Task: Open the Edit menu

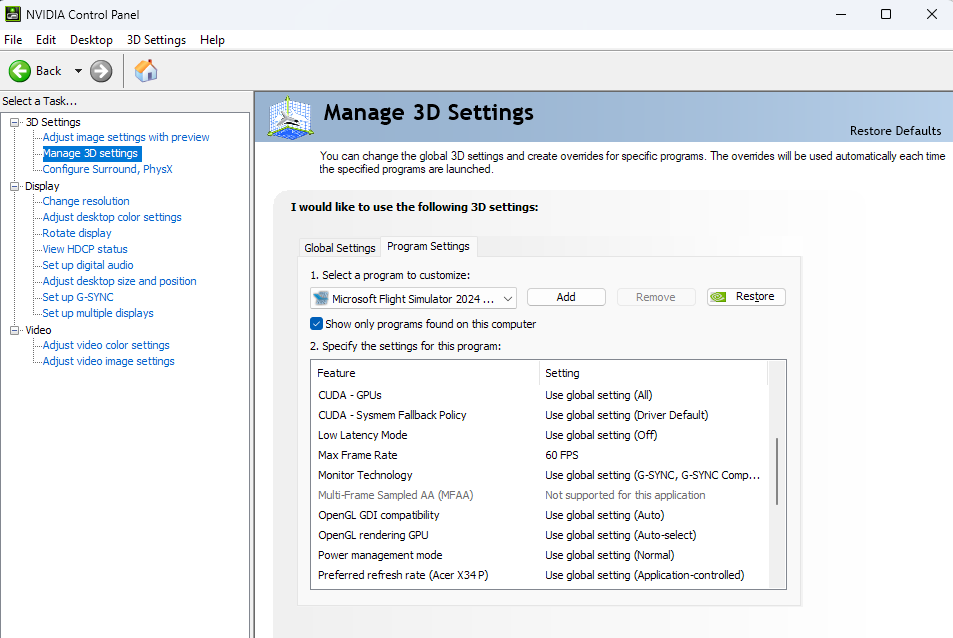Action: point(46,40)
